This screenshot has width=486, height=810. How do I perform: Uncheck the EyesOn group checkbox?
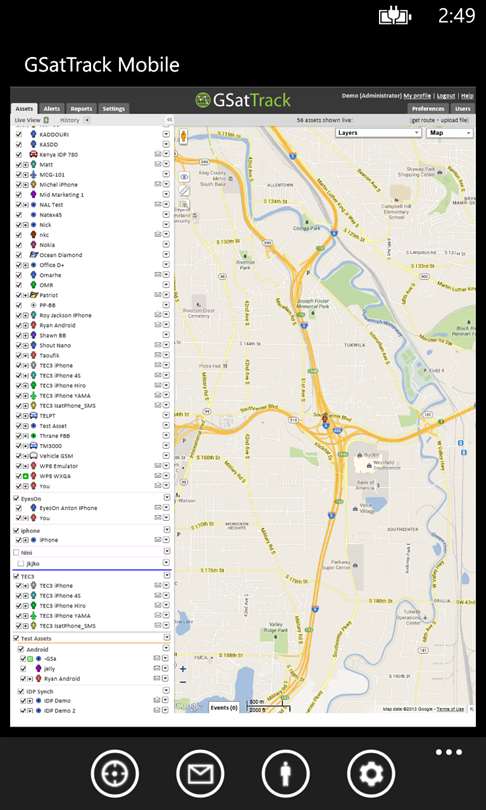(16, 499)
